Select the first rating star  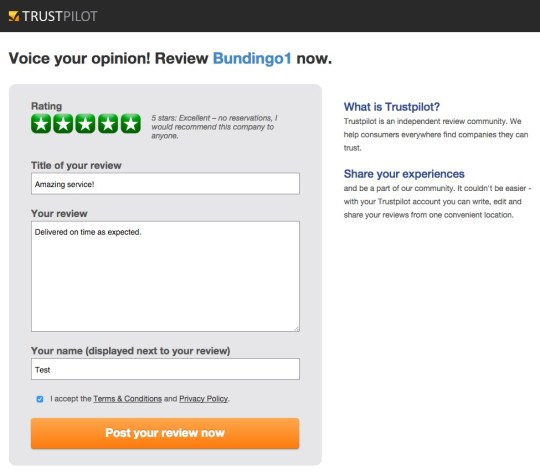point(41,123)
